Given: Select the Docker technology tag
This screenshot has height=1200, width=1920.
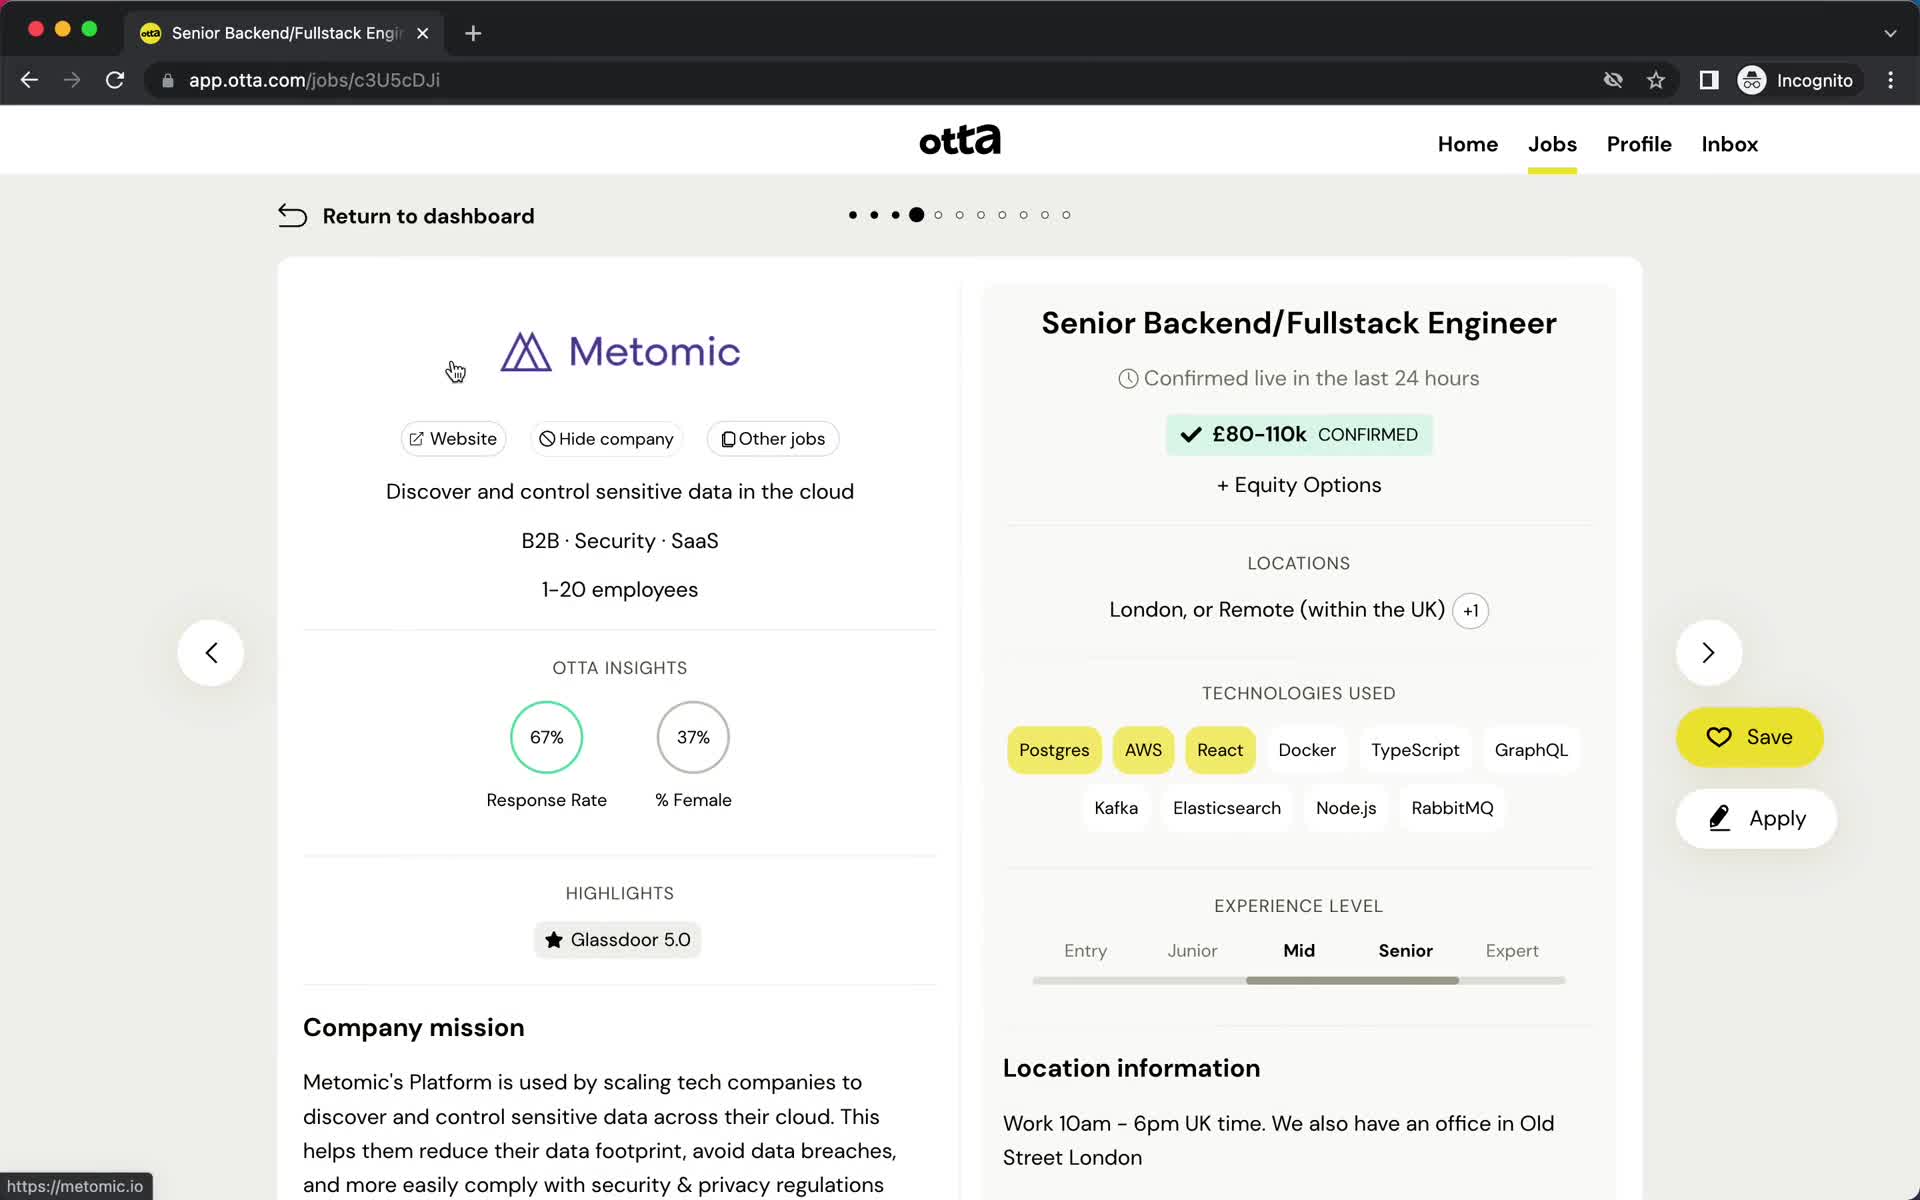Looking at the screenshot, I should (x=1307, y=750).
